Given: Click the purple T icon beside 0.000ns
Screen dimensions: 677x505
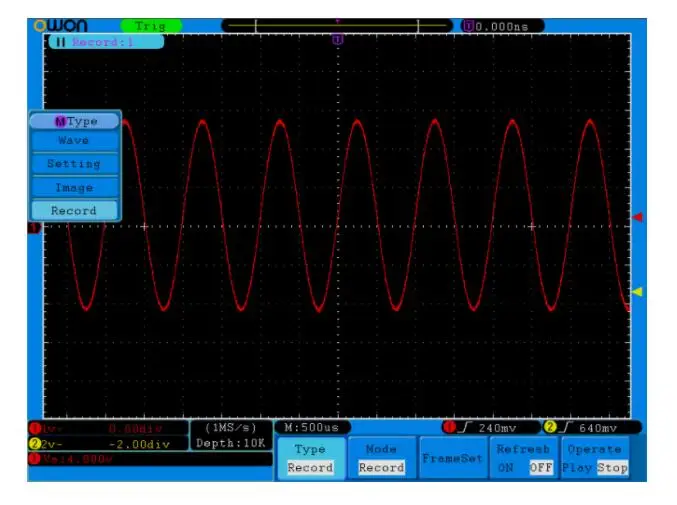Looking at the screenshot, I should pyautogui.click(x=468, y=26).
